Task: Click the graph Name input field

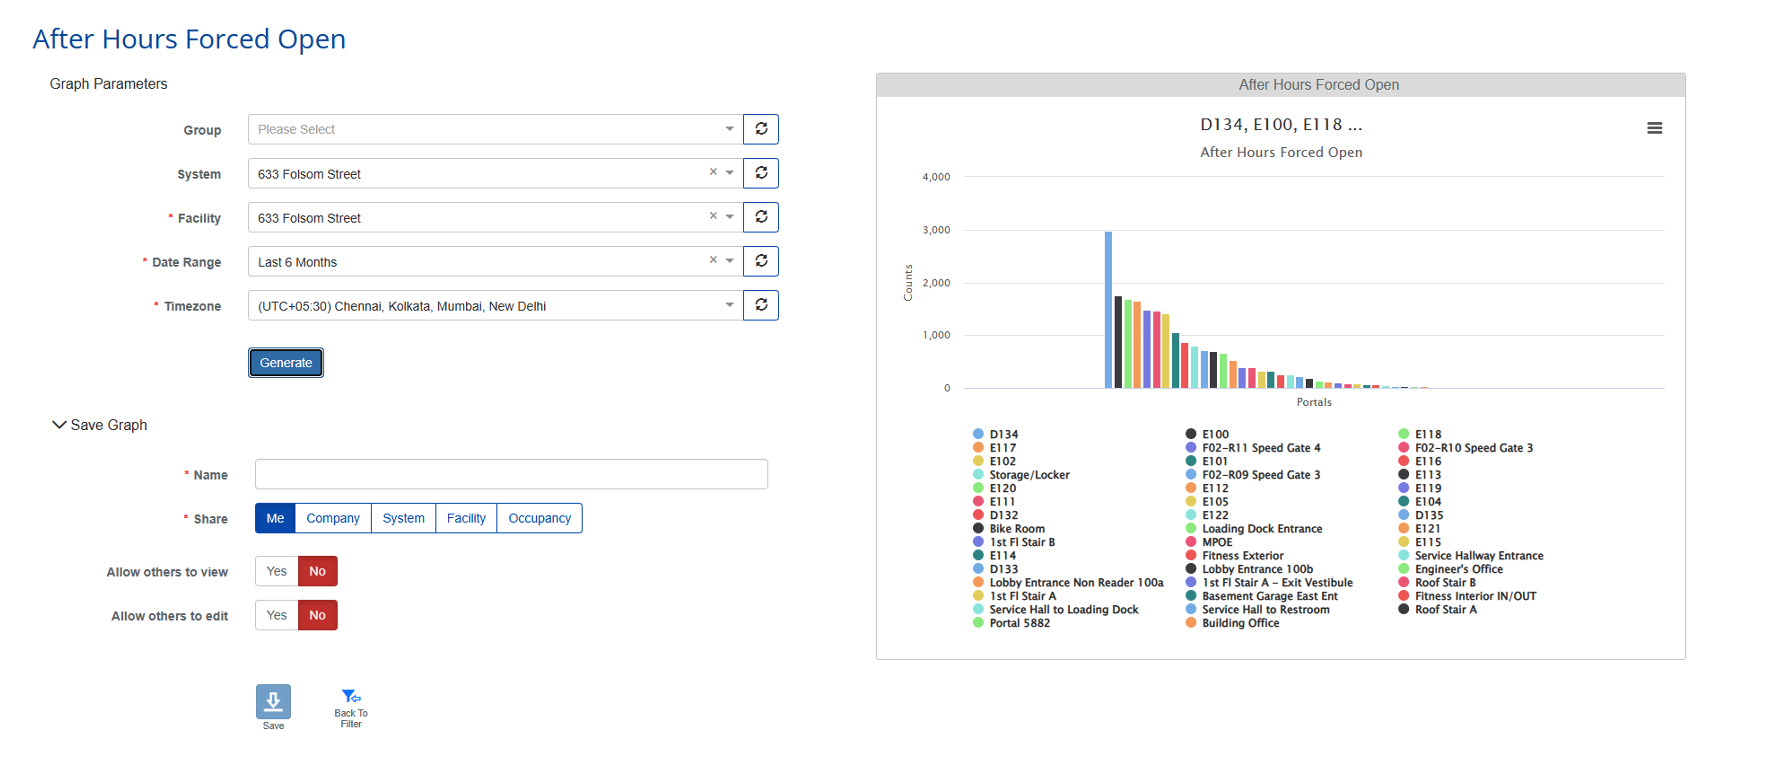Action: [511, 474]
